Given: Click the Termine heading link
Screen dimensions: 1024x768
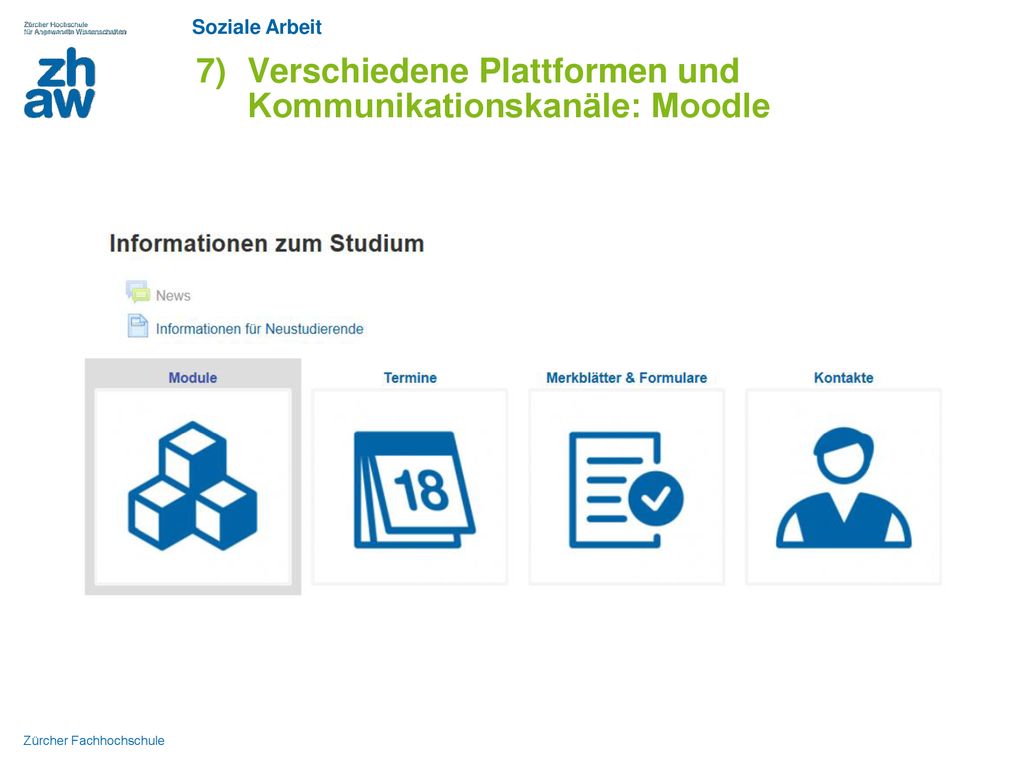Looking at the screenshot, I should coord(410,377).
